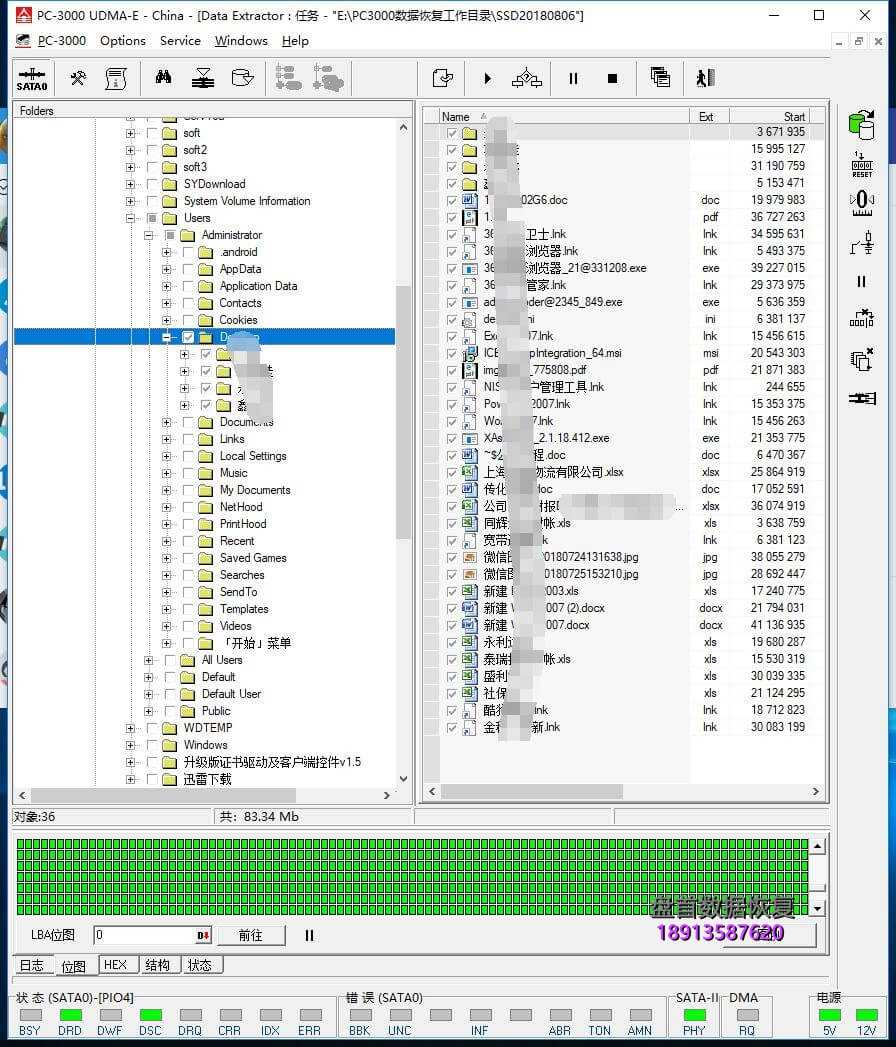
Task: Uncheck the 新建 (2).docx file checkbox
Action: click(452, 608)
